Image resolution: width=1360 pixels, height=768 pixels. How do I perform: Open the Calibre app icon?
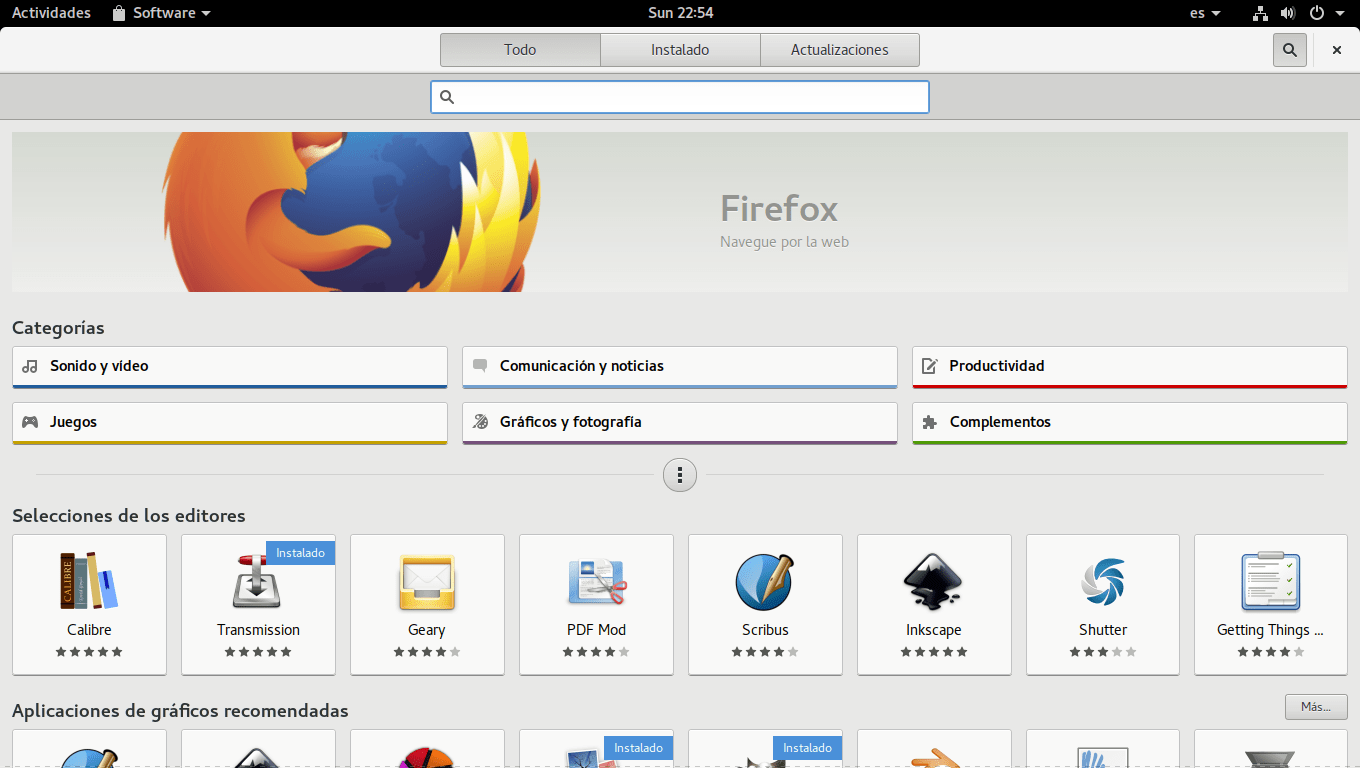coord(89,581)
